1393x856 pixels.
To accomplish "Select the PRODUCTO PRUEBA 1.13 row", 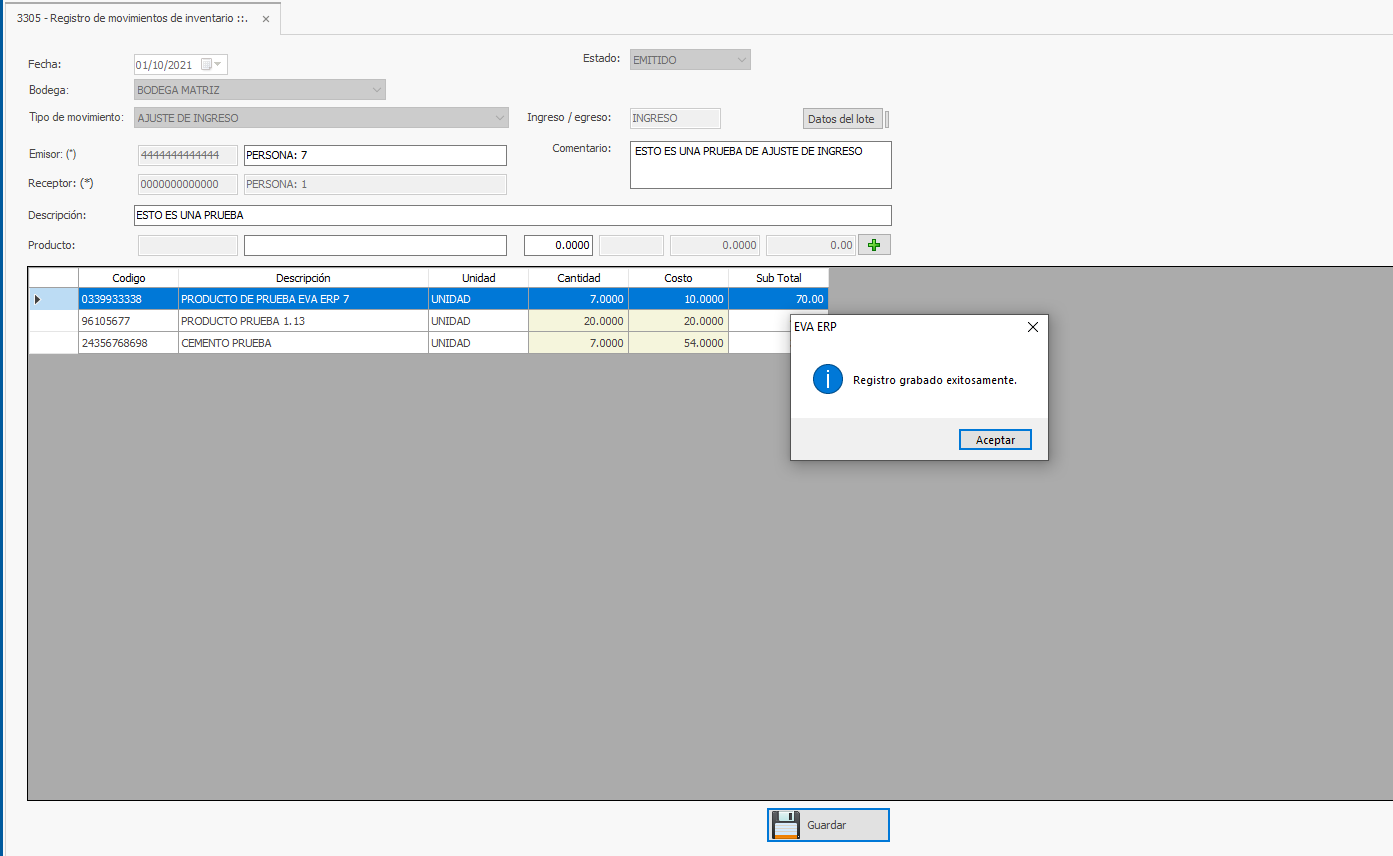I will coord(303,321).
